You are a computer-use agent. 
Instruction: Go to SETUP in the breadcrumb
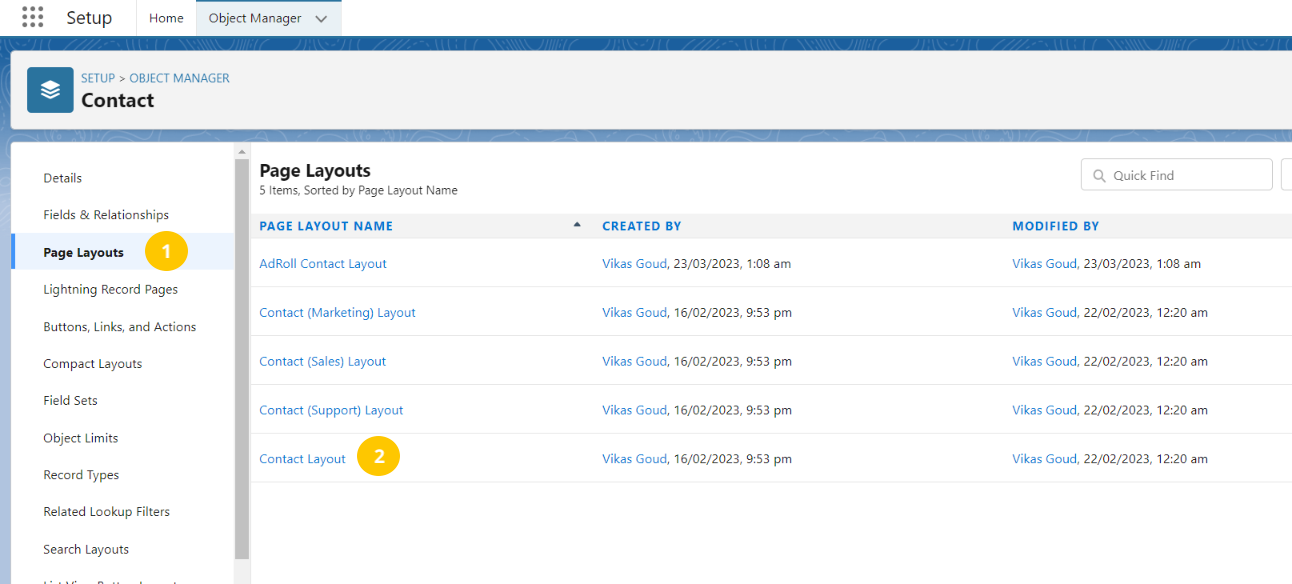click(98, 78)
